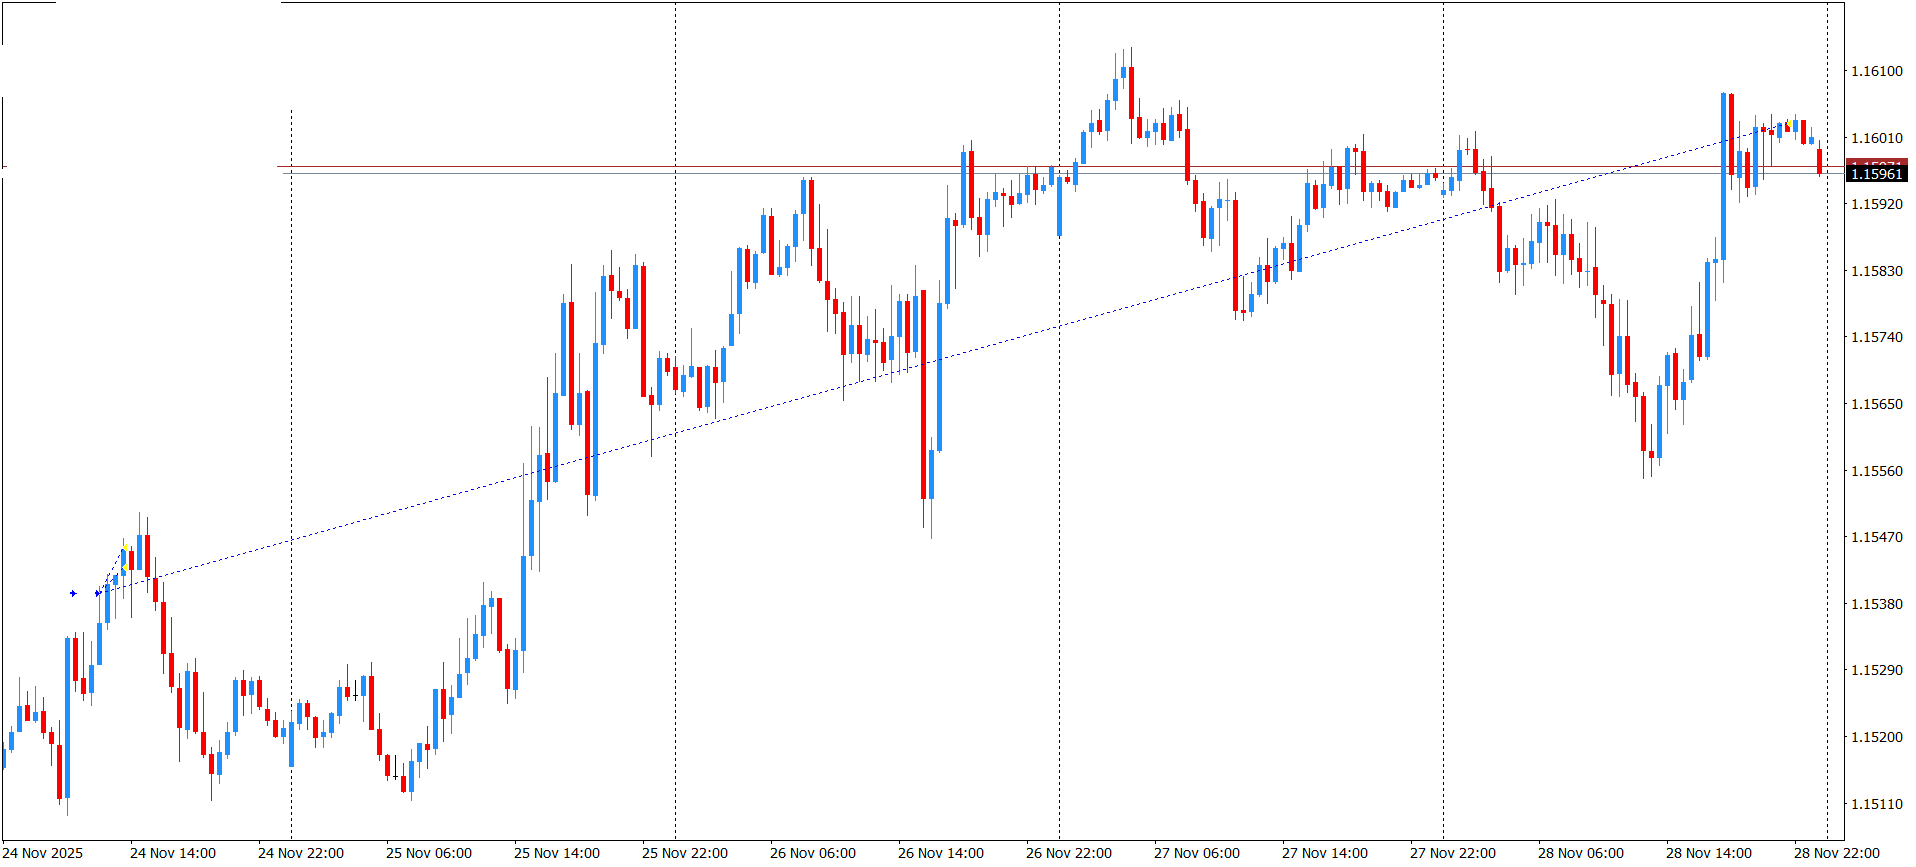Click the 1.15560 price axis label
1916x867 pixels.
pyautogui.click(x=1877, y=471)
